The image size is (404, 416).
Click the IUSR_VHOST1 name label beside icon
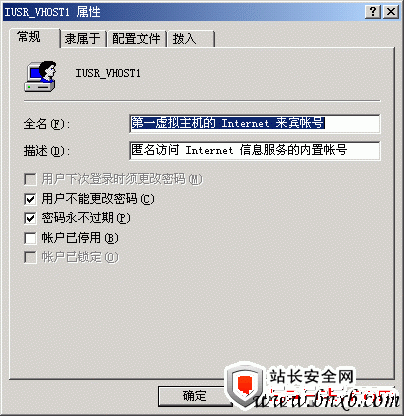coord(108,73)
